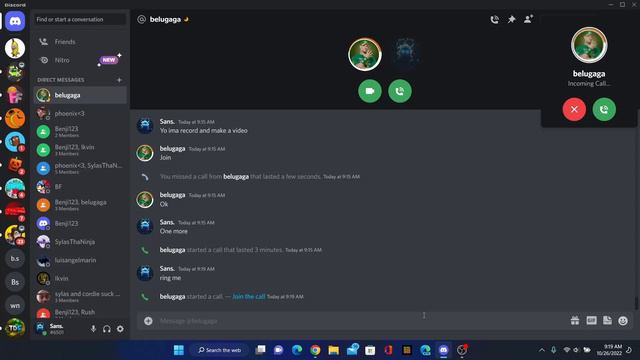Join voice call from center green phone button
Screen dimensions: 640x360
point(400,91)
